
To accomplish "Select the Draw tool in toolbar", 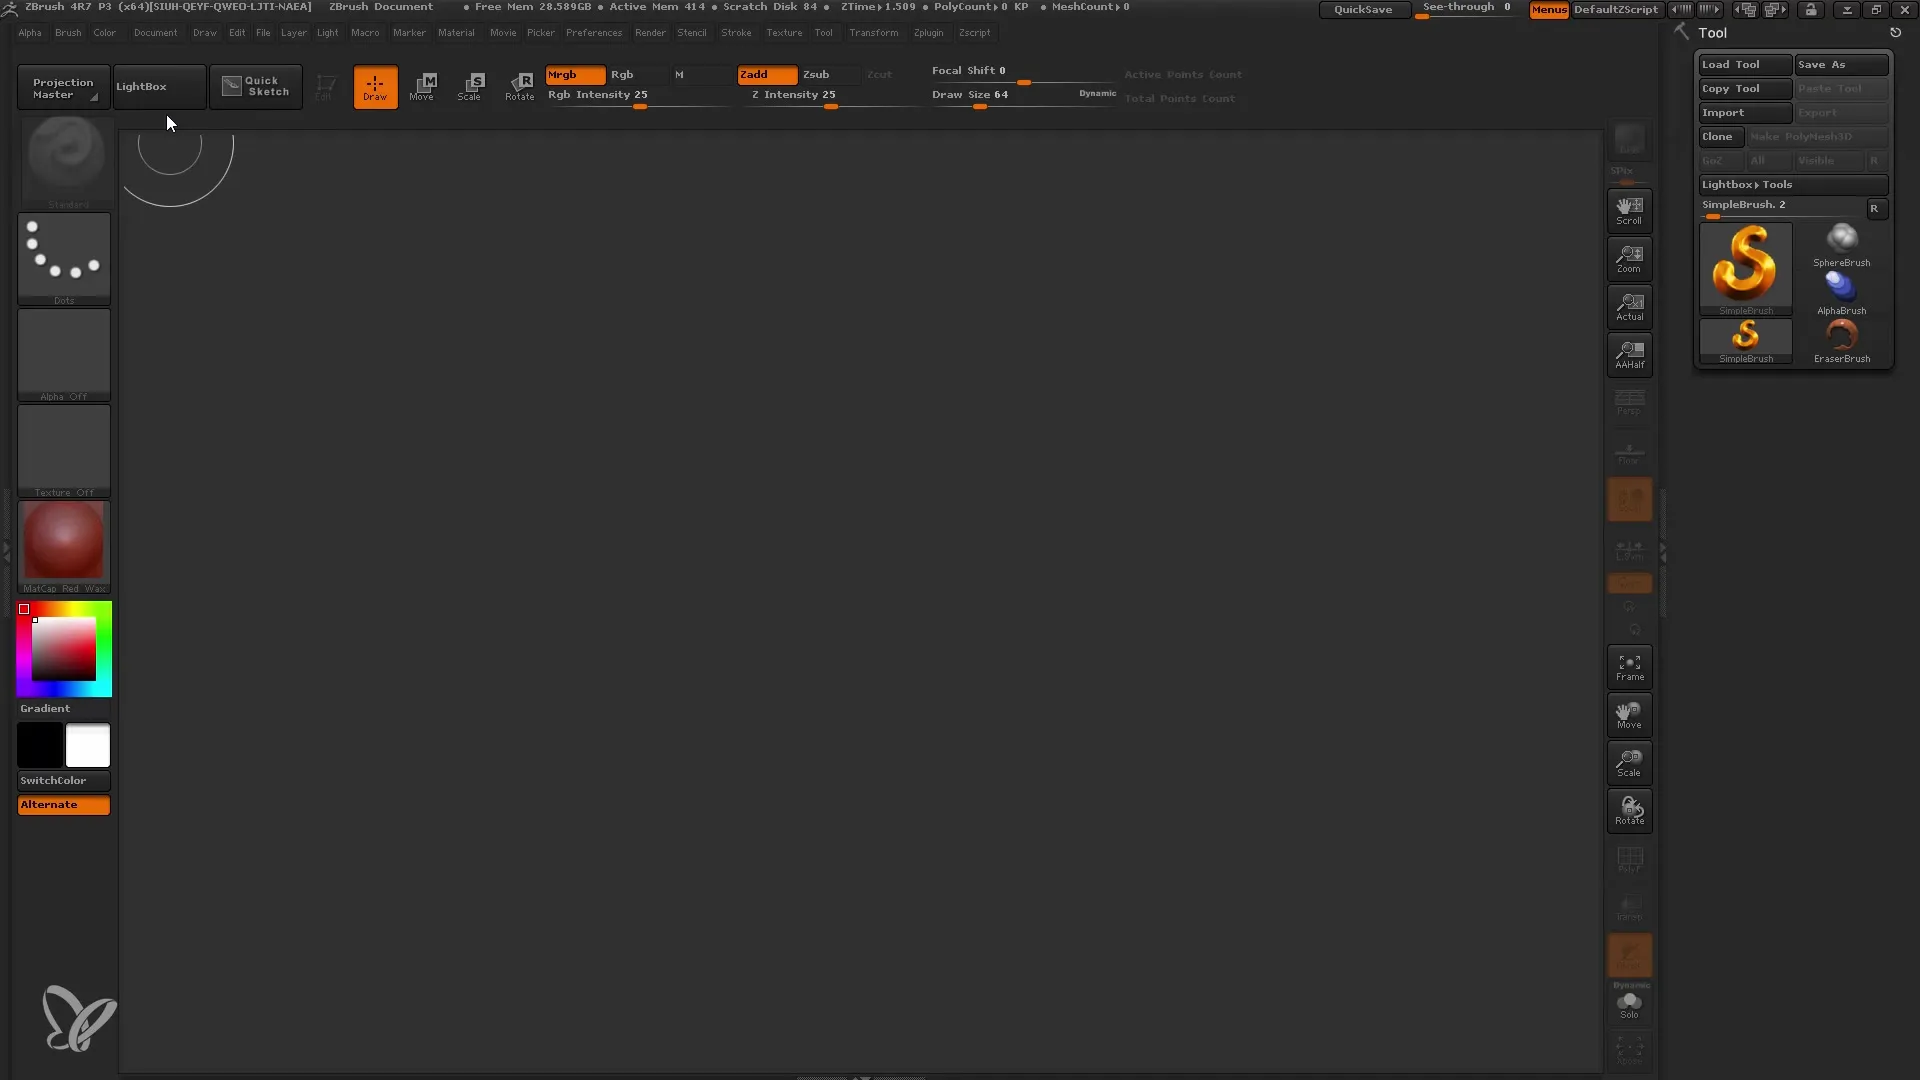I will pos(373,84).
